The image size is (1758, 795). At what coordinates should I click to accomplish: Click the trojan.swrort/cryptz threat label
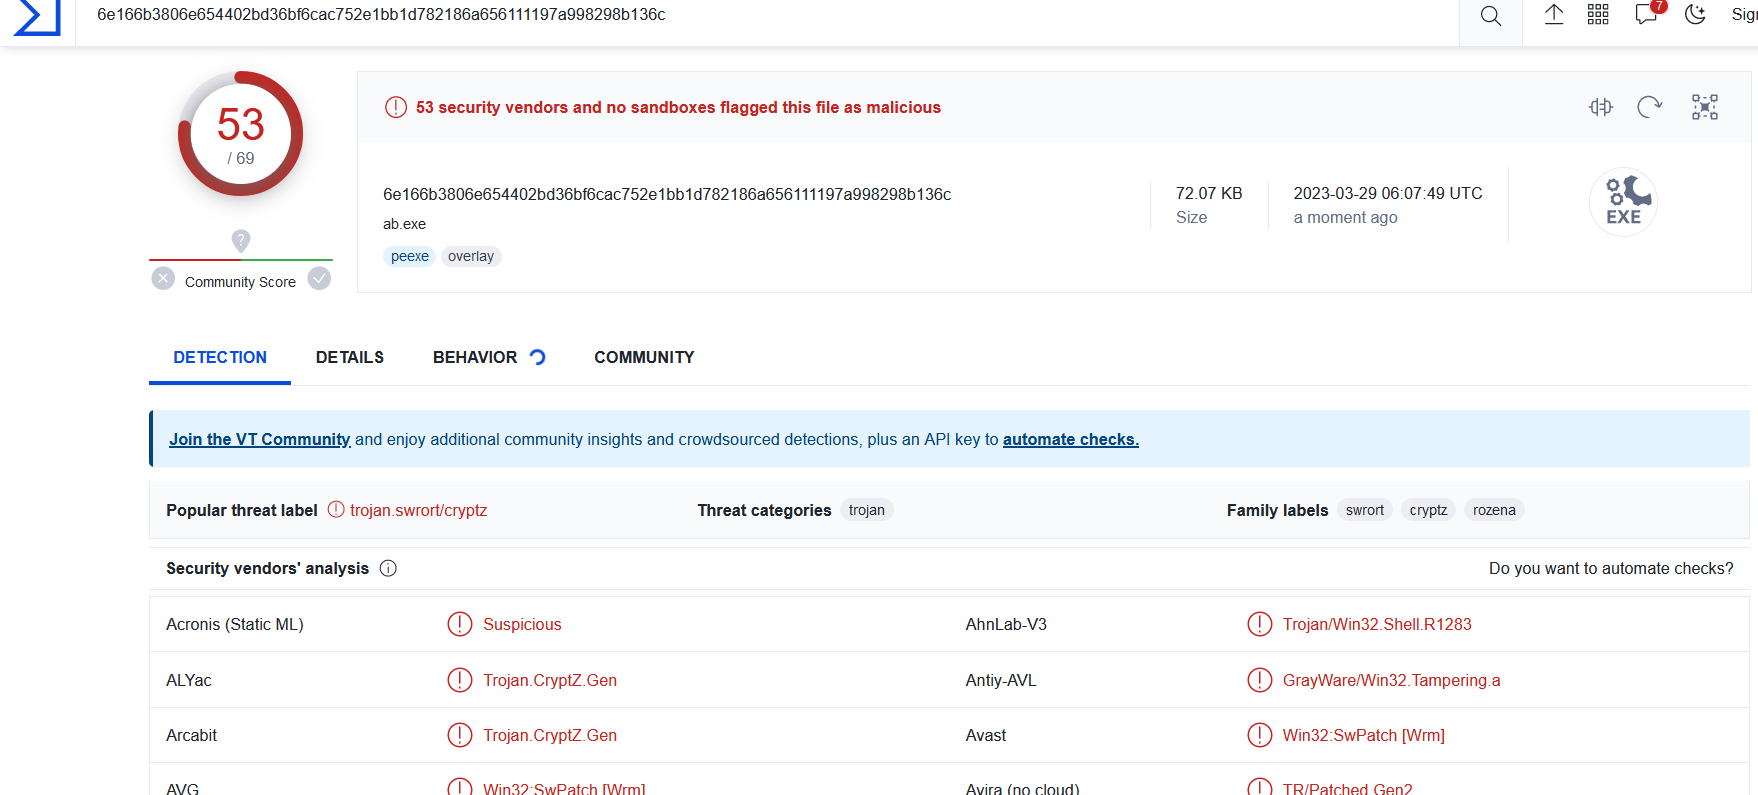tap(418, 510)
